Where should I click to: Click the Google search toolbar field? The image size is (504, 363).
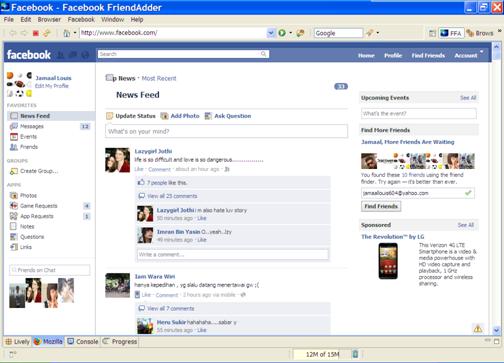(338, 33)
